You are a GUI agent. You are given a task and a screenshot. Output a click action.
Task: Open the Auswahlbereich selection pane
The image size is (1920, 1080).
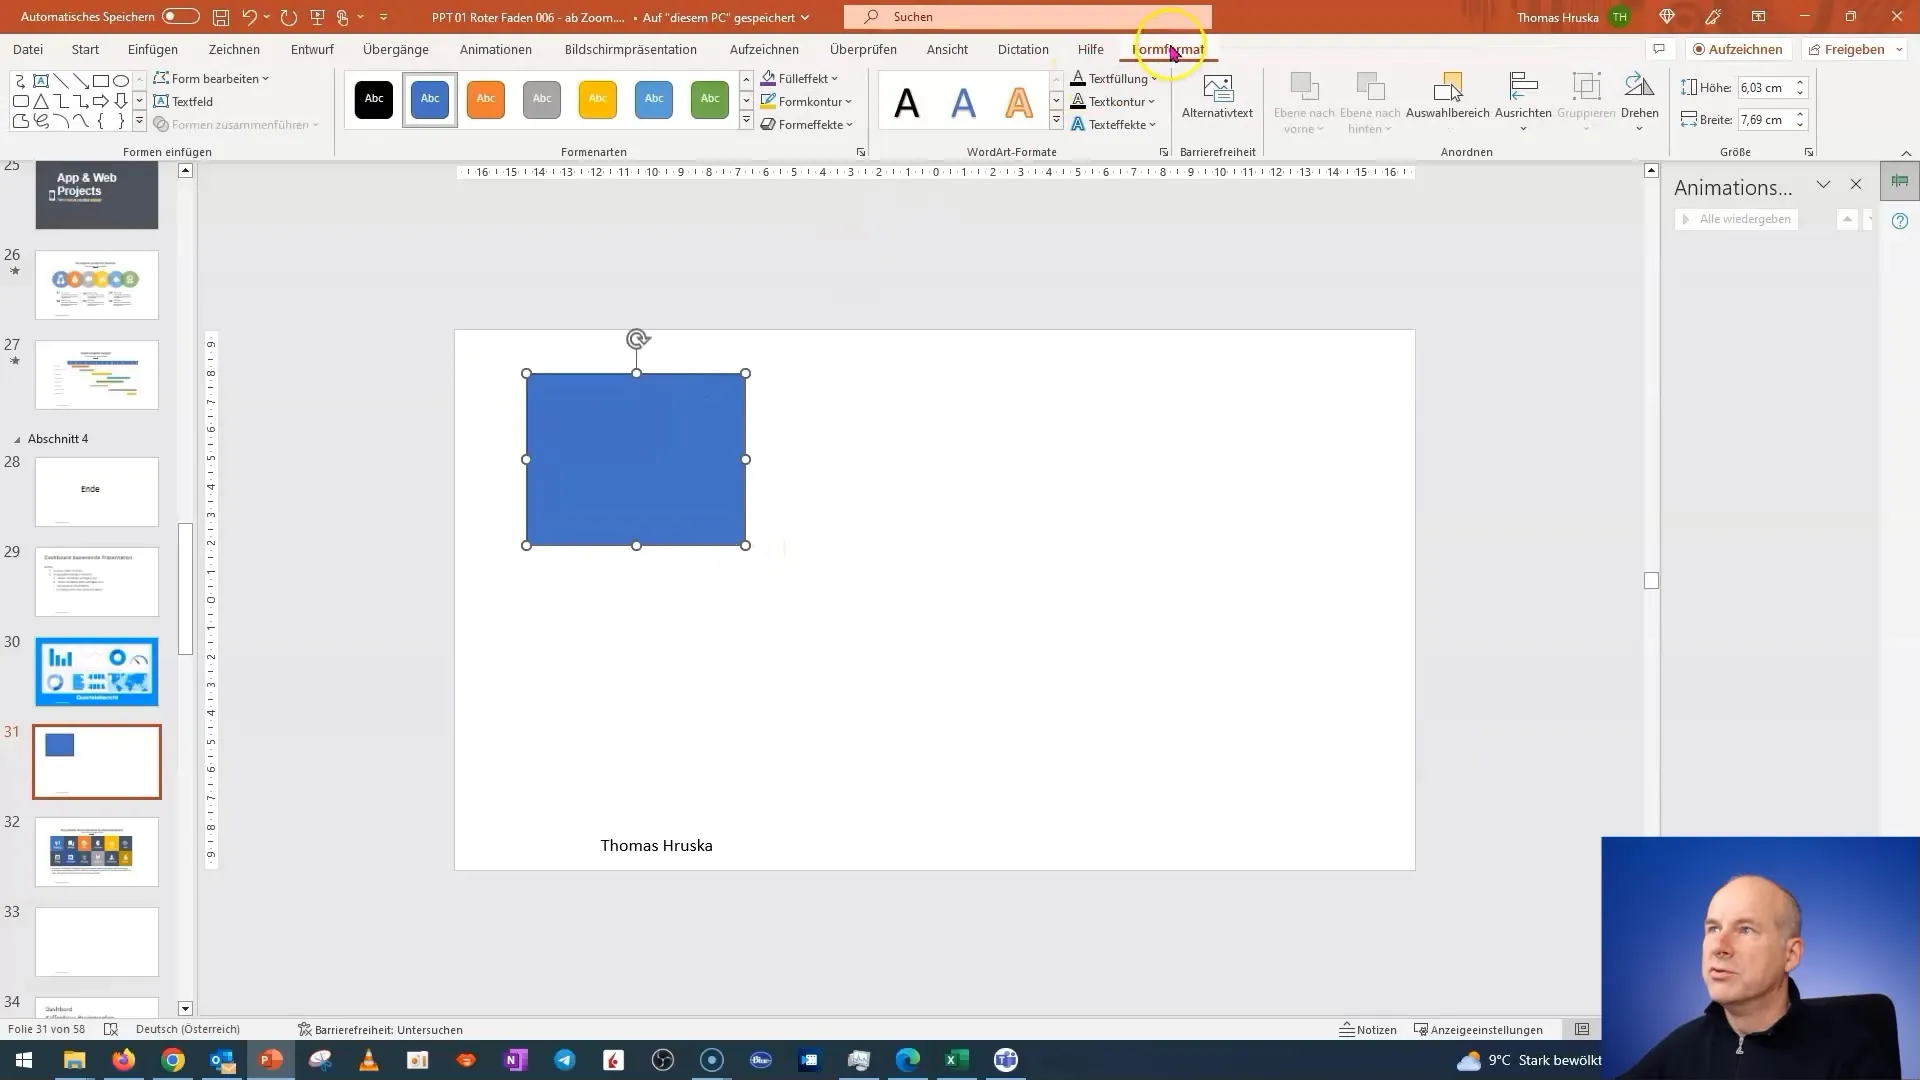click(x=1447, y=98)
